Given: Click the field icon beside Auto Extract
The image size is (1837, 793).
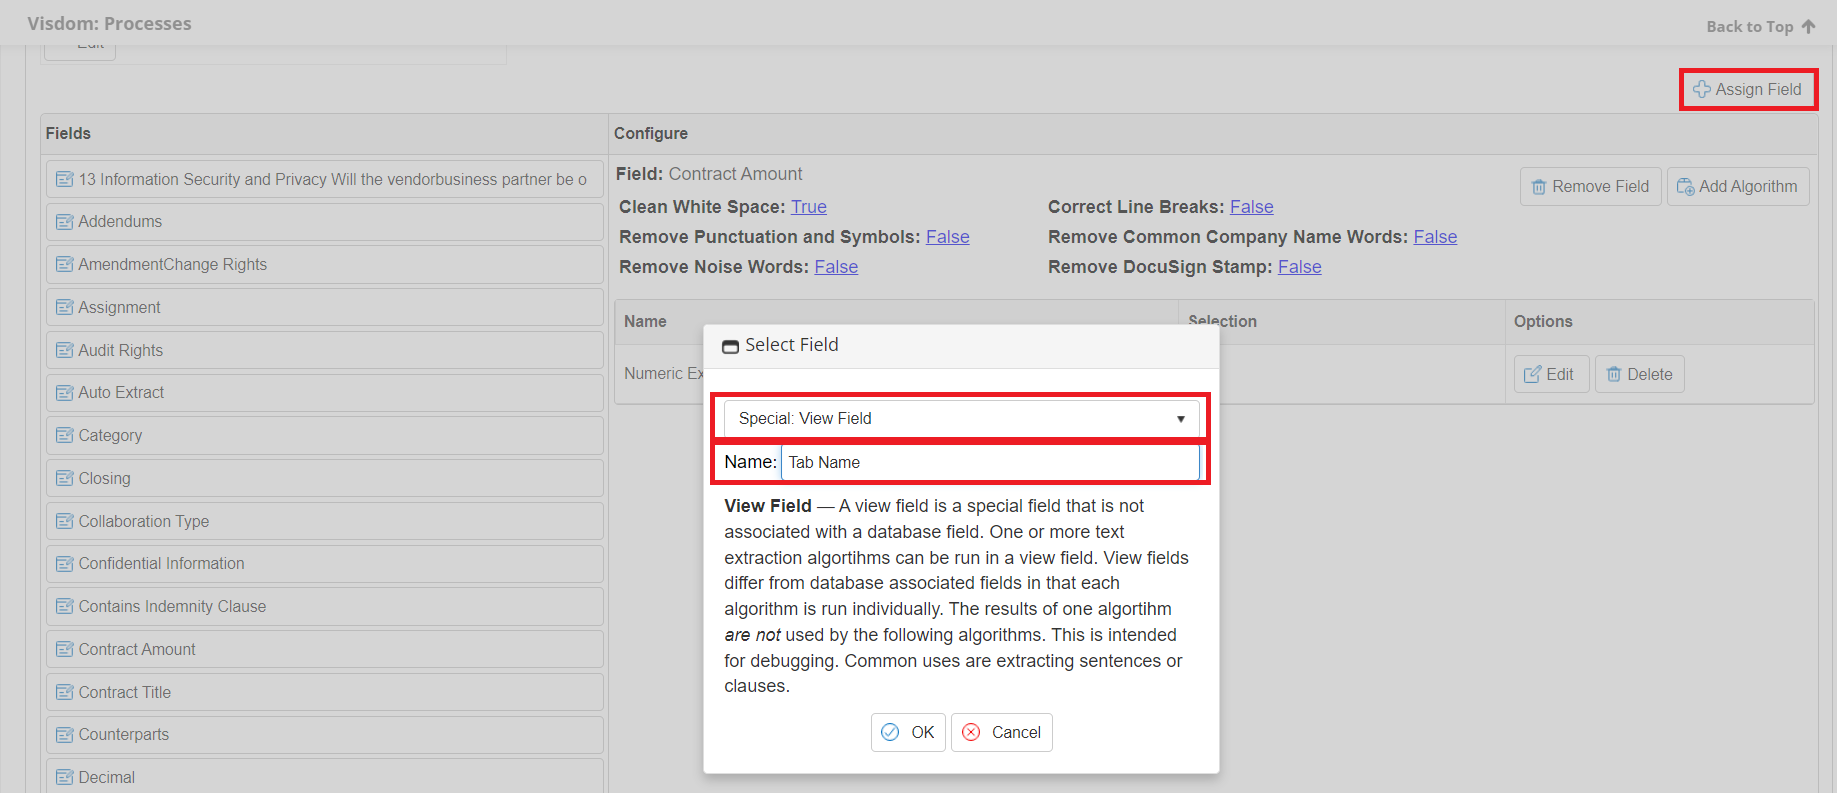Looking at the screenshot, I should 65,393.
